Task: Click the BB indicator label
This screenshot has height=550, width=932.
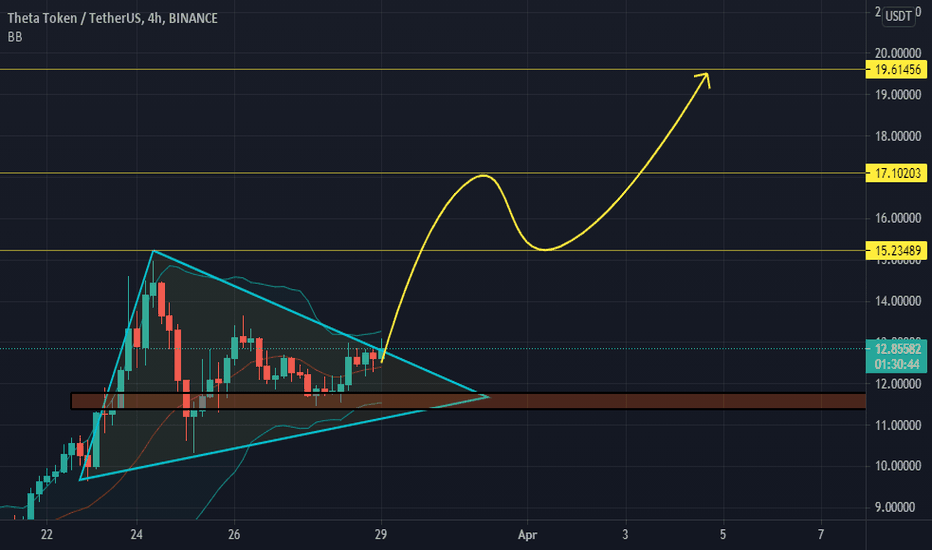Action: 15,37
